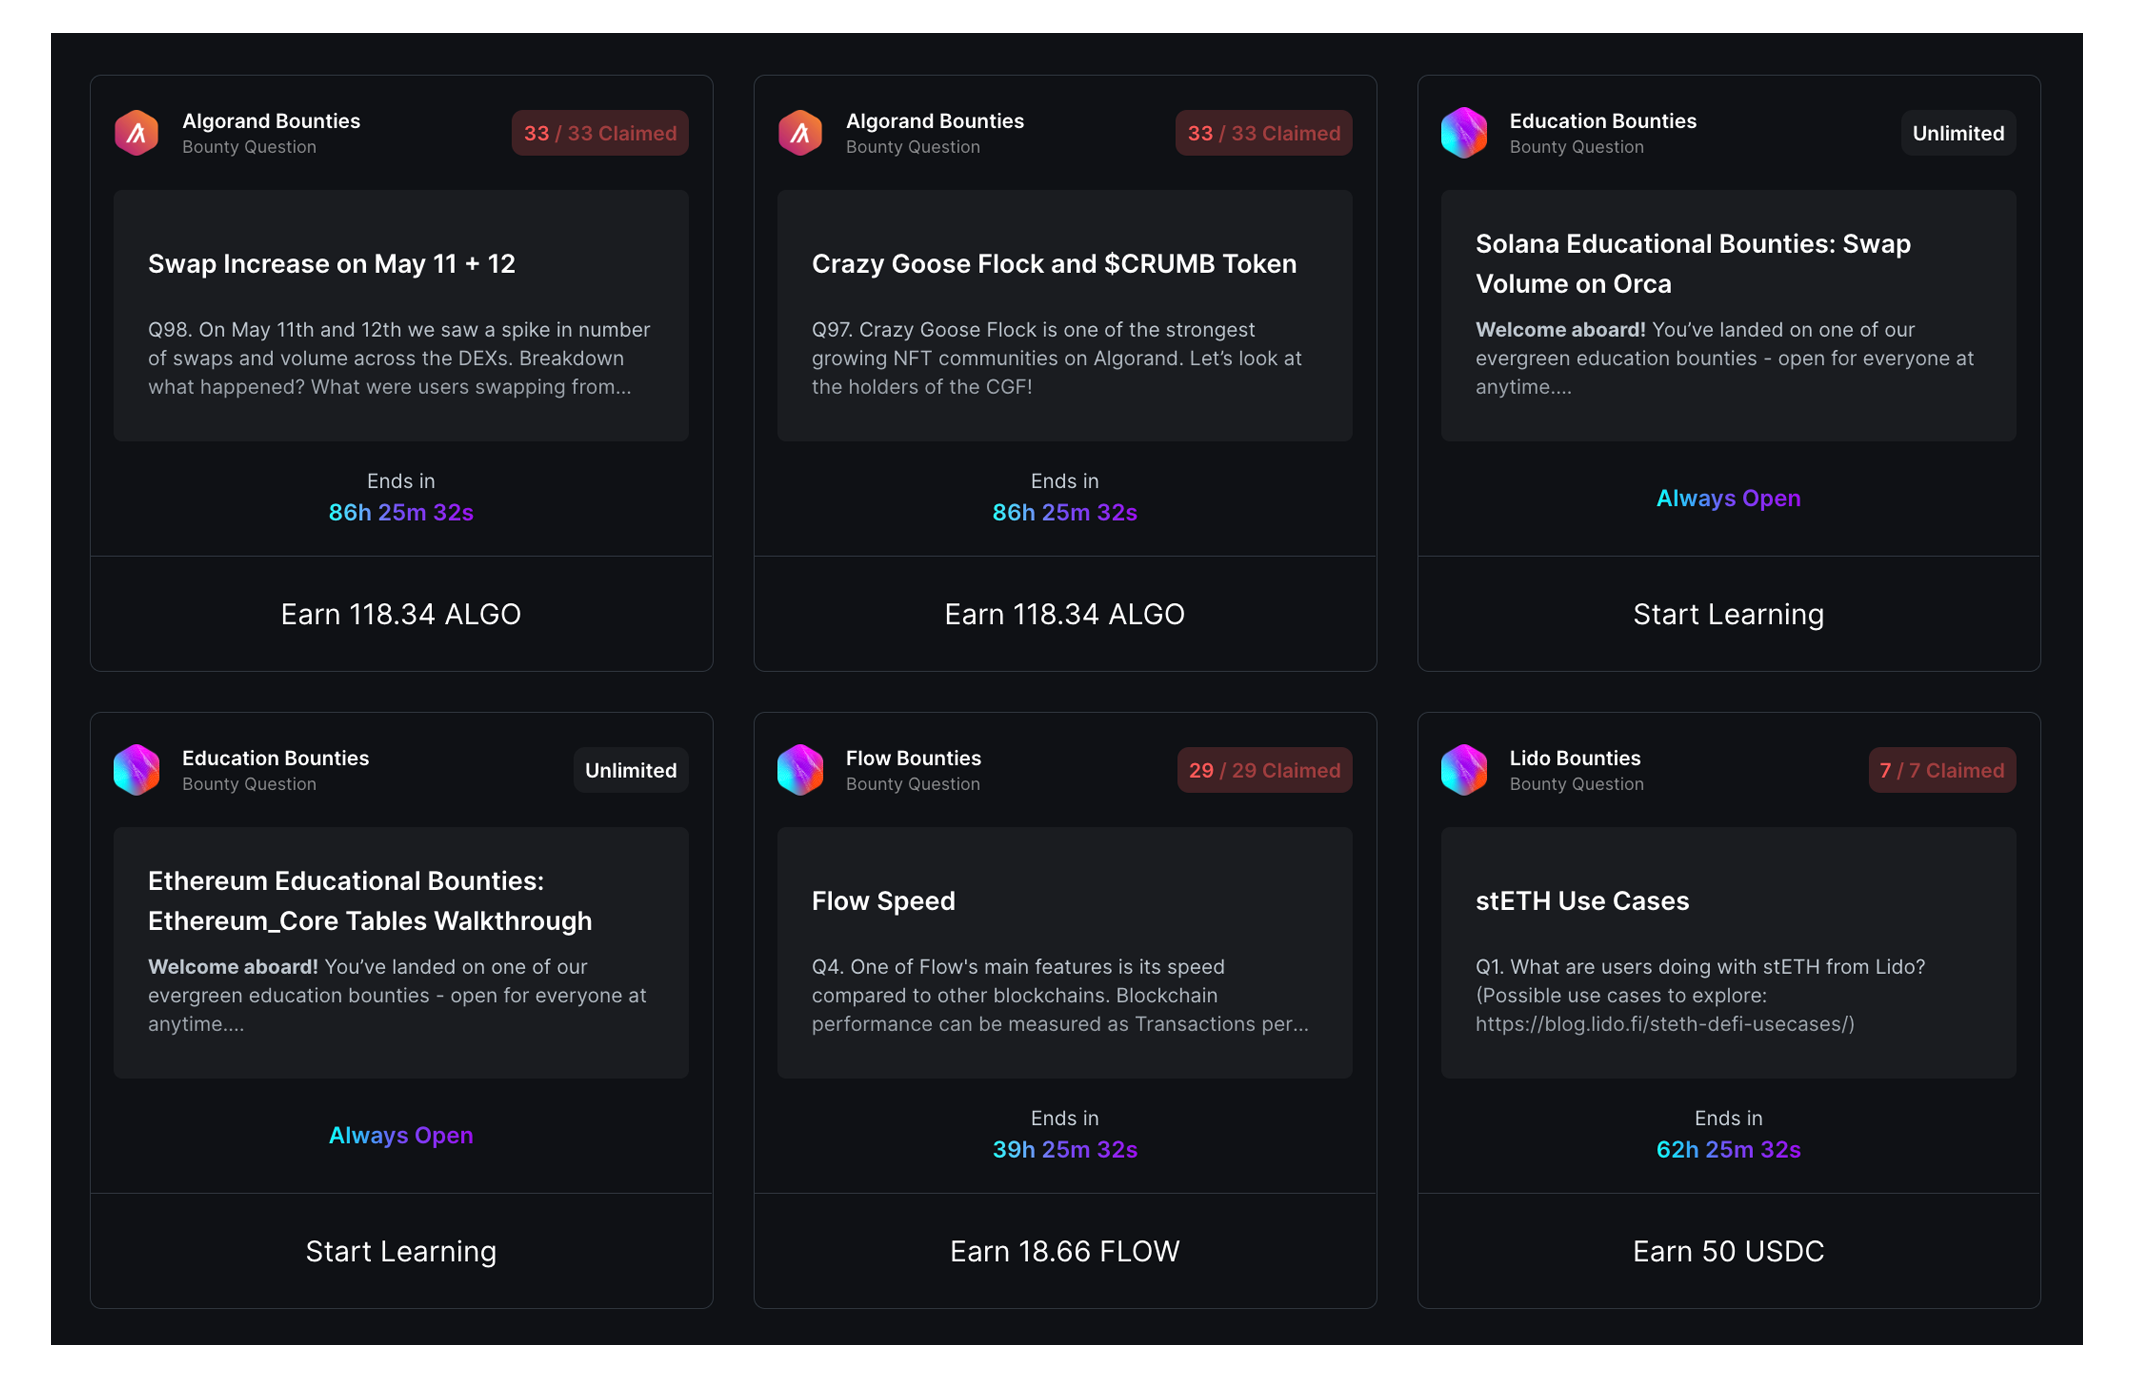Image resolution: width=2134 pixels, height=1378 pixels.
Task: Click Unlimited badge on Solana Educational card
Action: click(x=1957, y=133)
